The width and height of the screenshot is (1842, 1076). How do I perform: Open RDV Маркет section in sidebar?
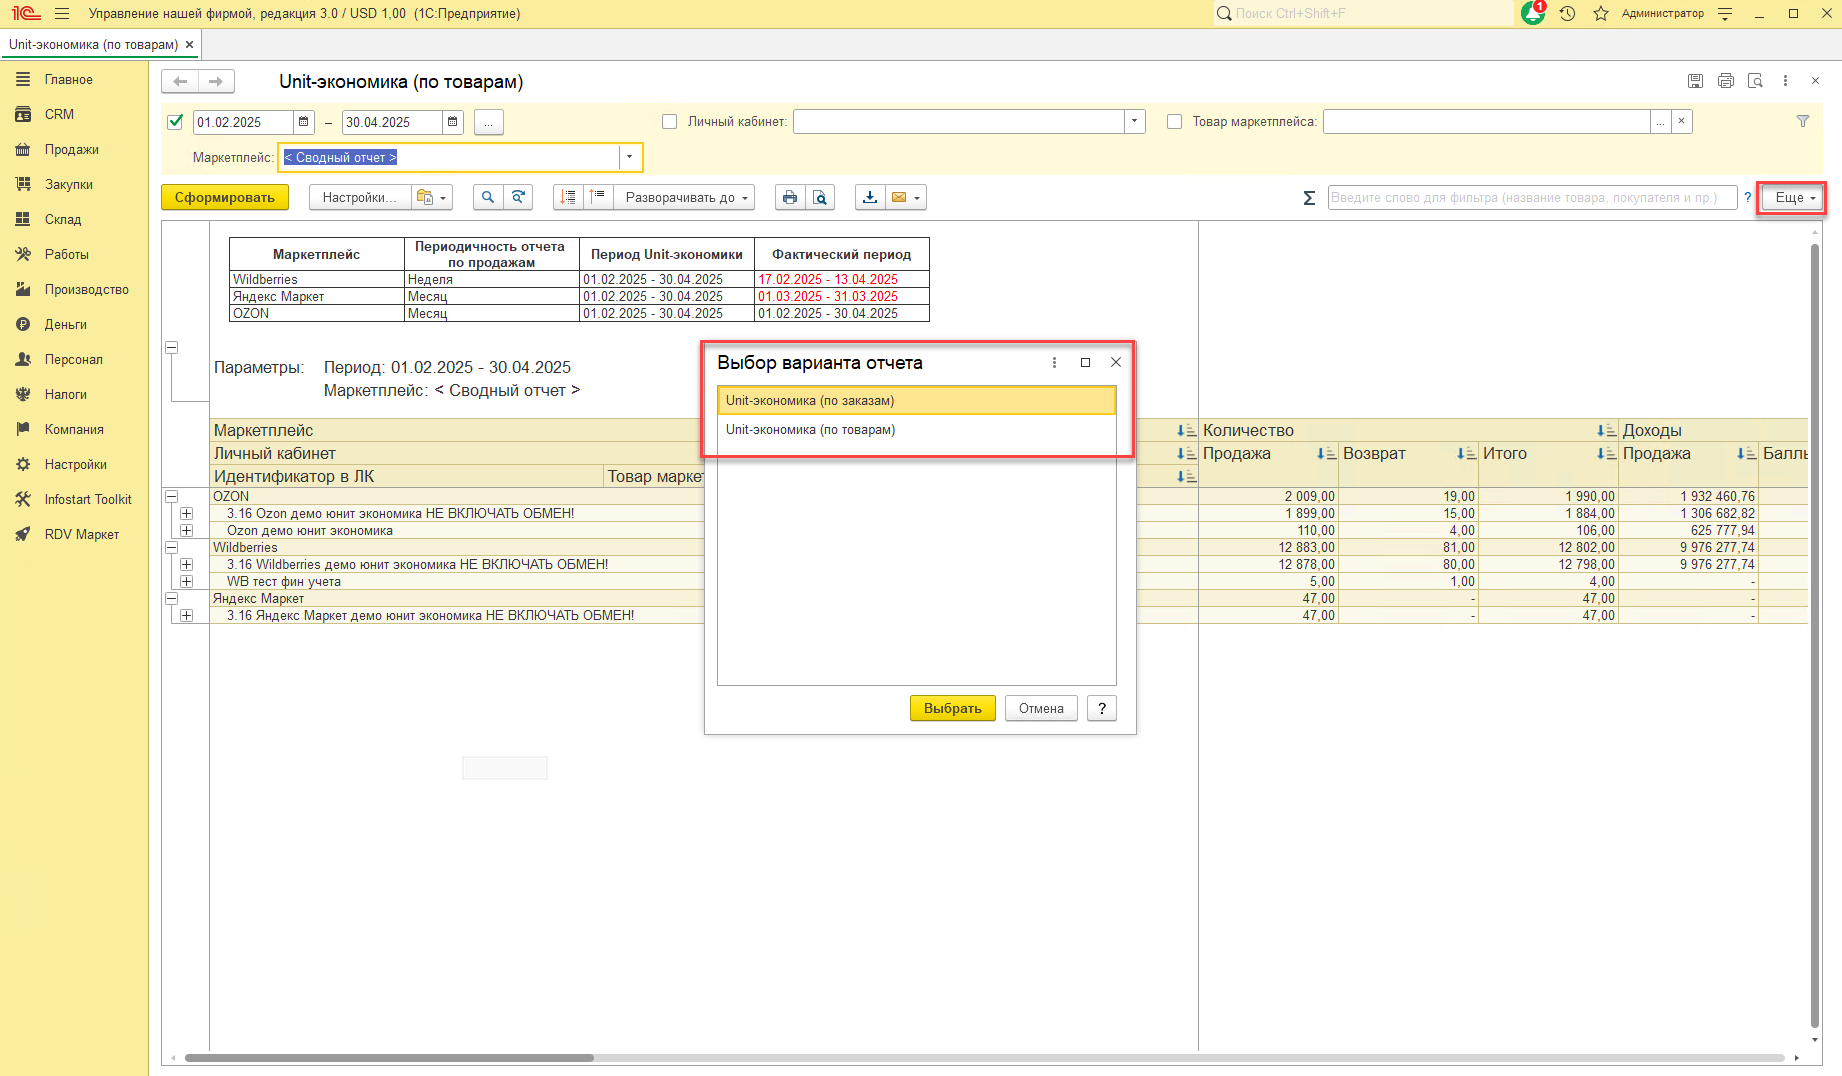tap(74, 535)
